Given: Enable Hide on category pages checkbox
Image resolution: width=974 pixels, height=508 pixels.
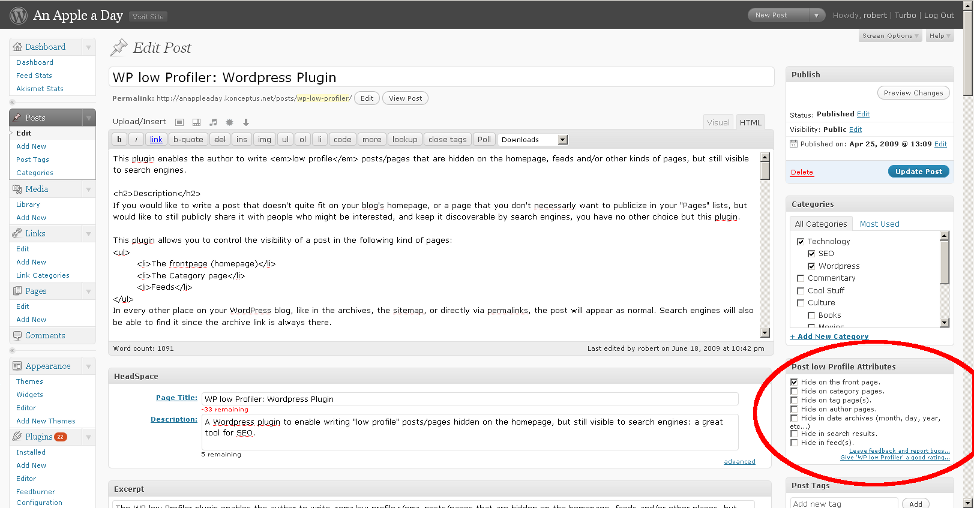Looking at the screenshot, I should (794, 391).
